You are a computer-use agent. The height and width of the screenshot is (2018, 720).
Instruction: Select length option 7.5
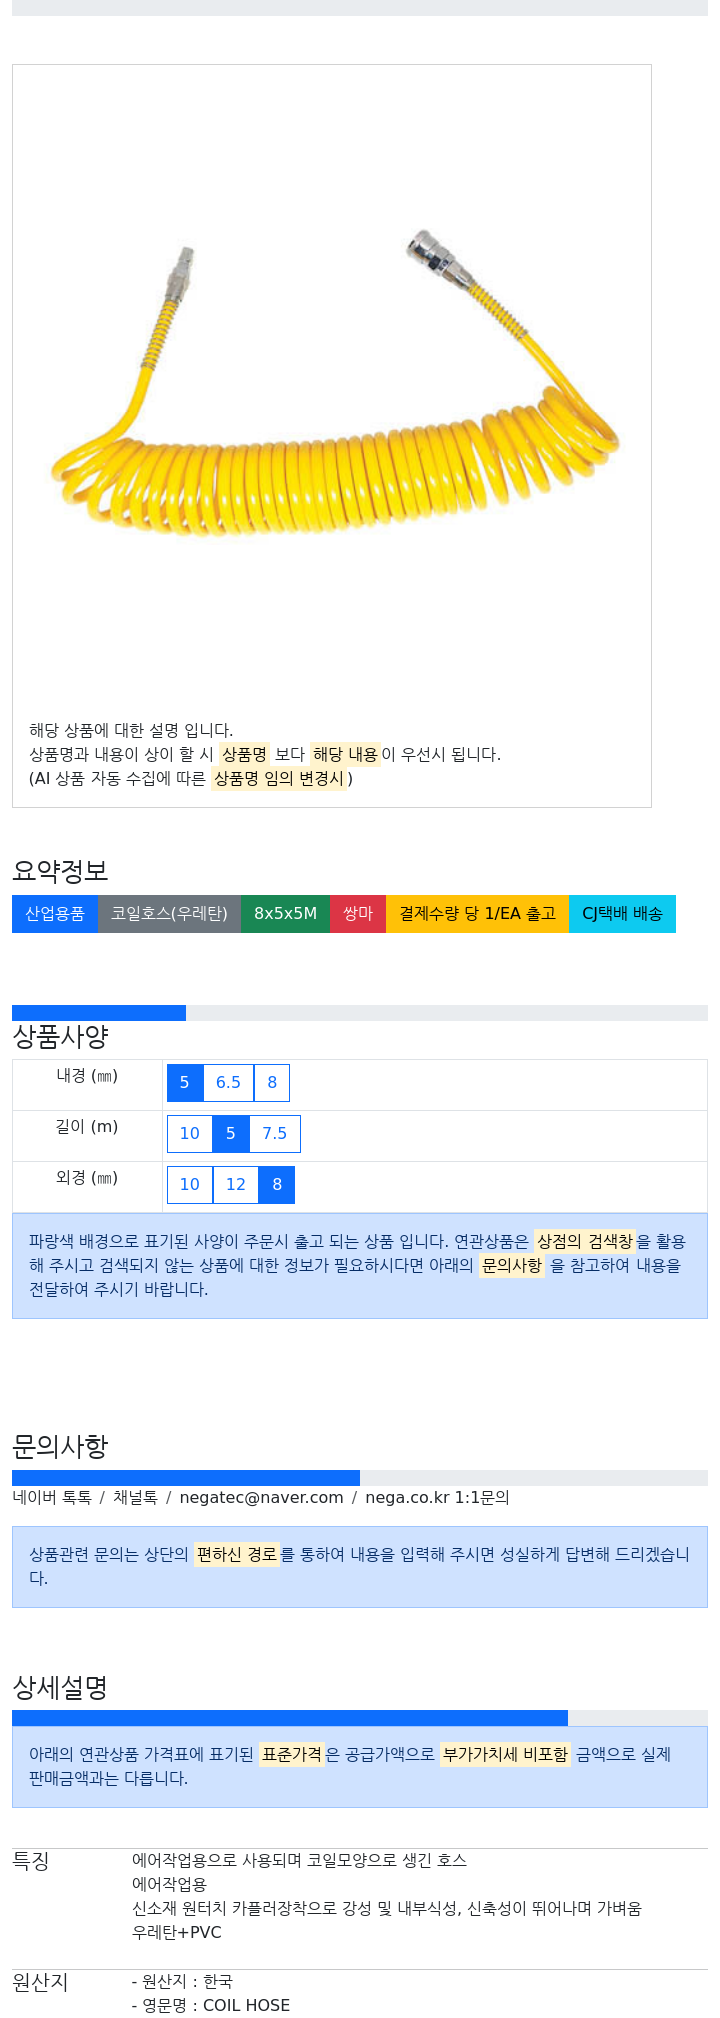pos(274,1134)
